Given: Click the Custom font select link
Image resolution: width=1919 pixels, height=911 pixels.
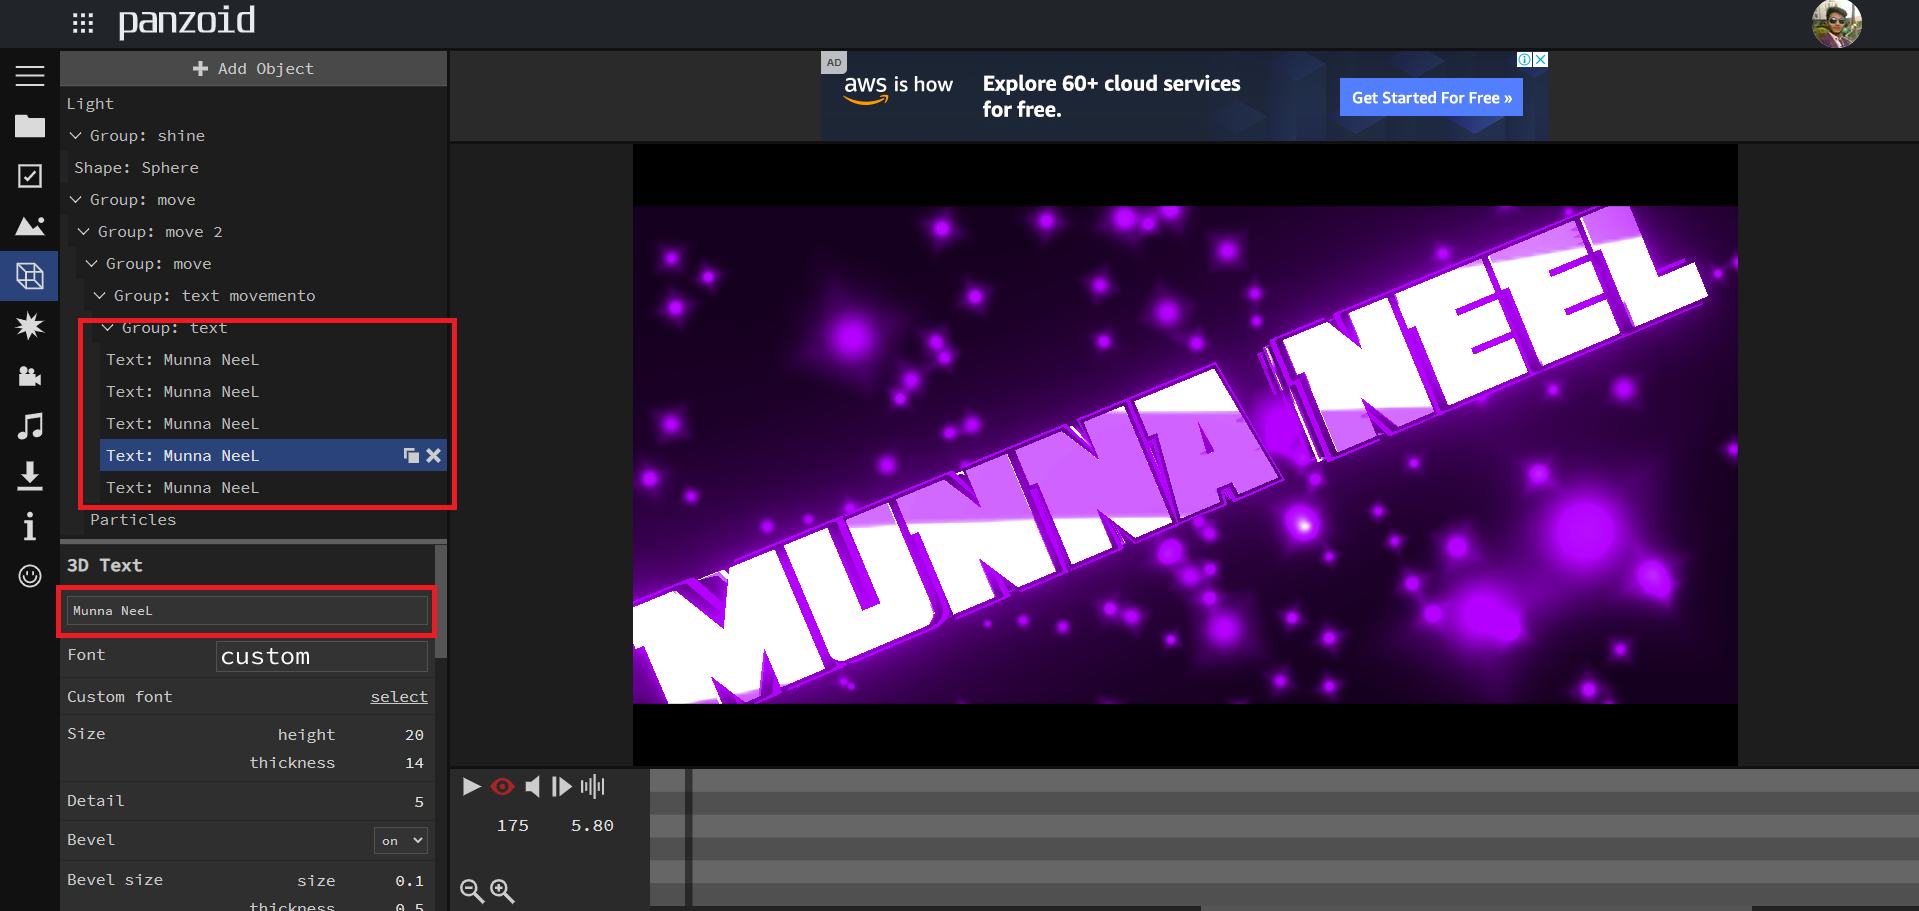Looking at the screenshot, I should click(x=398, y=697).
